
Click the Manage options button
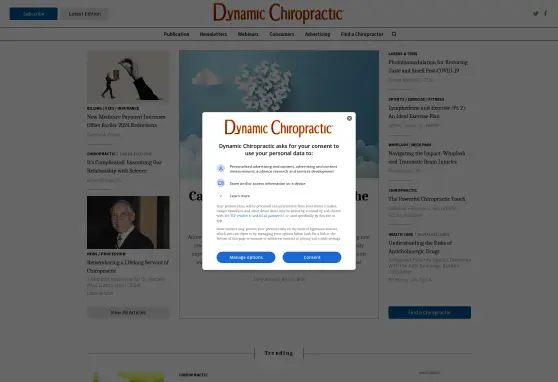[246, 257]
